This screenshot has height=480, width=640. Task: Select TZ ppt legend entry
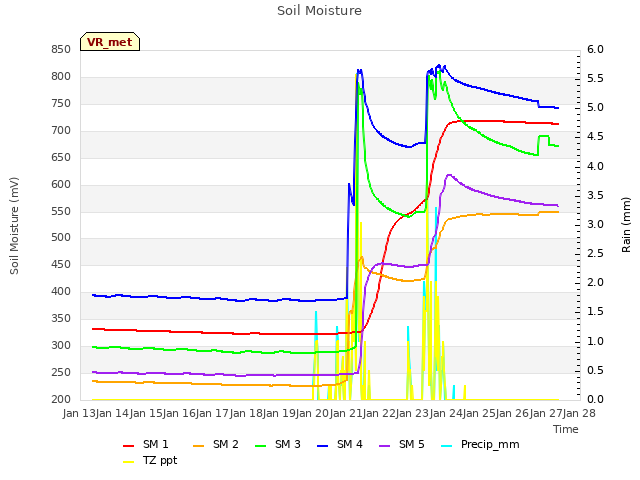[150, 460]
